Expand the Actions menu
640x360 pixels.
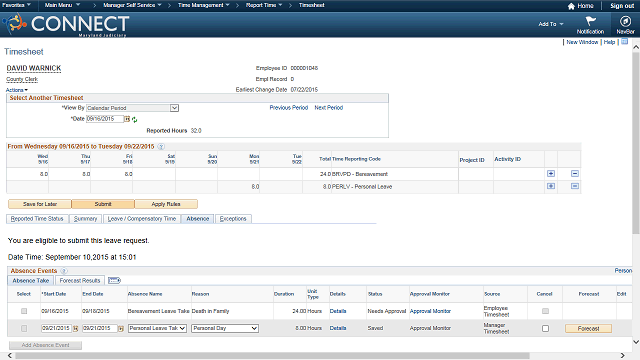pyautogui.click(x=17, y=90)
